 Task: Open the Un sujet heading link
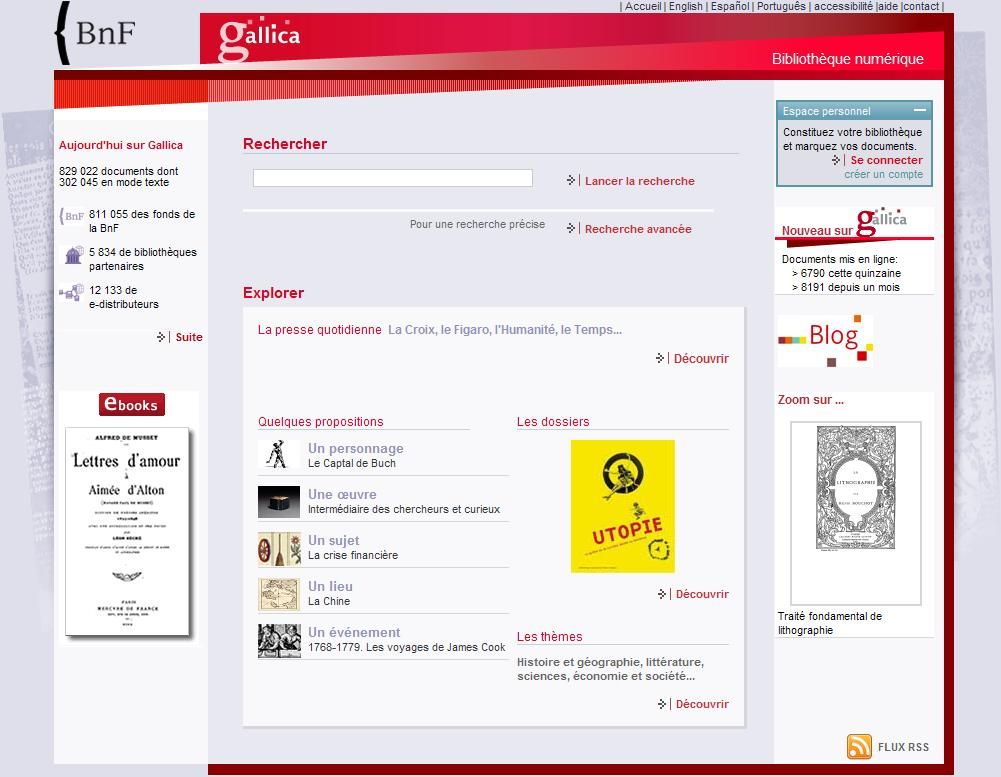tap(333, 540)
